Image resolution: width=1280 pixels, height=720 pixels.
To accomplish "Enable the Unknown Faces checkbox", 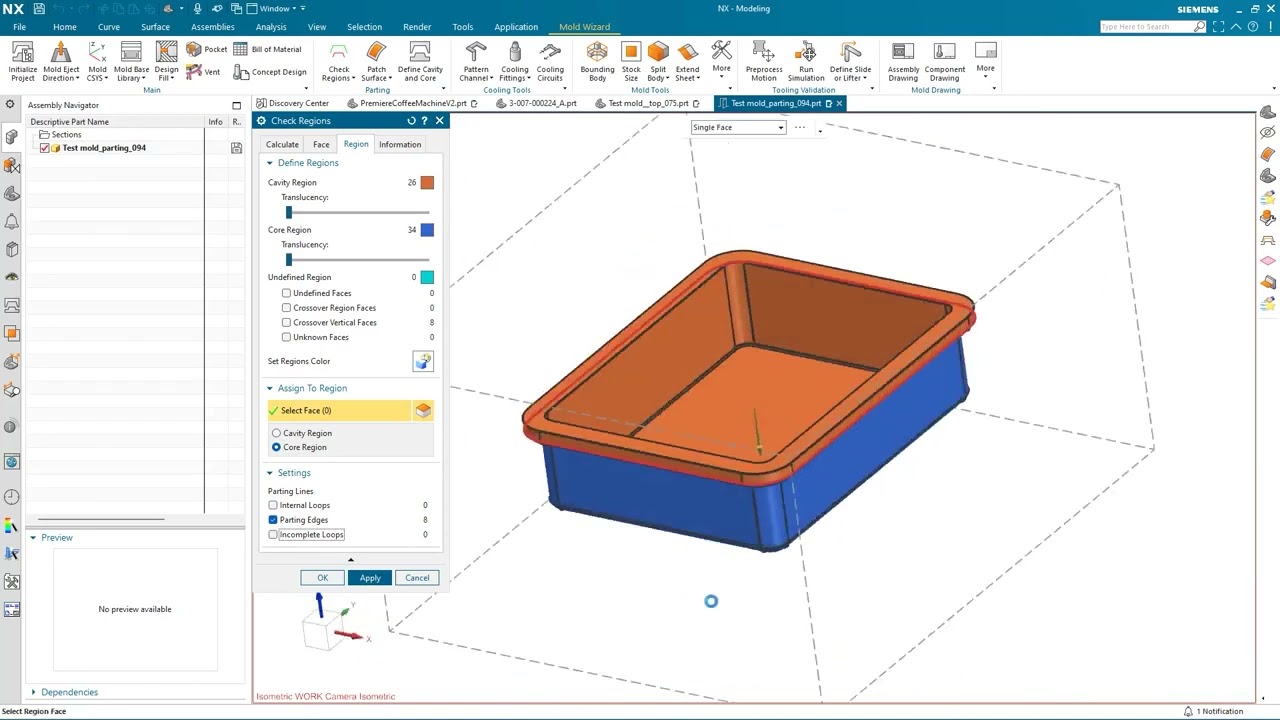I will click(x=286, y=337).
